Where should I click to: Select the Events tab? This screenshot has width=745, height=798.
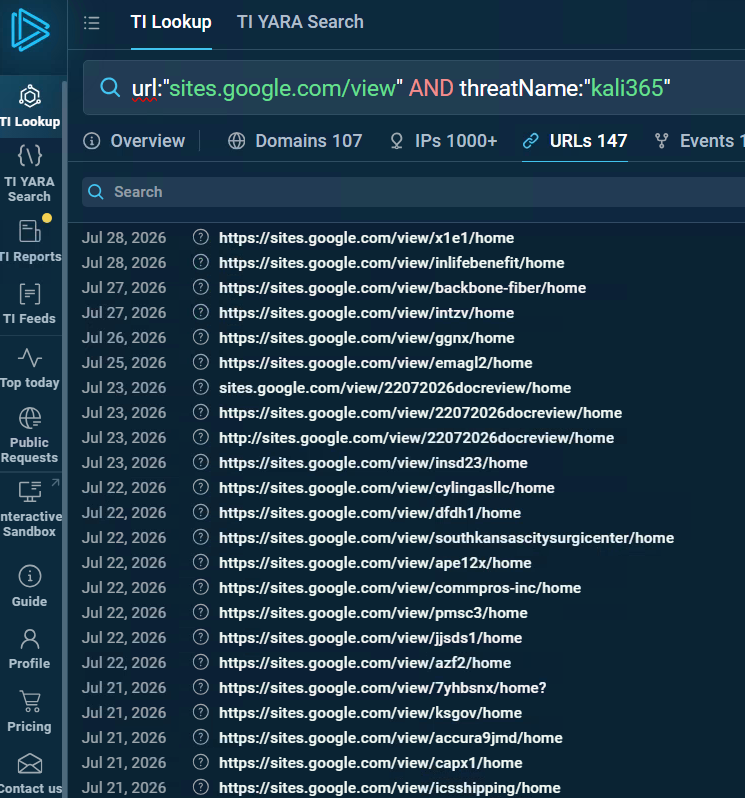click(700, 141)
